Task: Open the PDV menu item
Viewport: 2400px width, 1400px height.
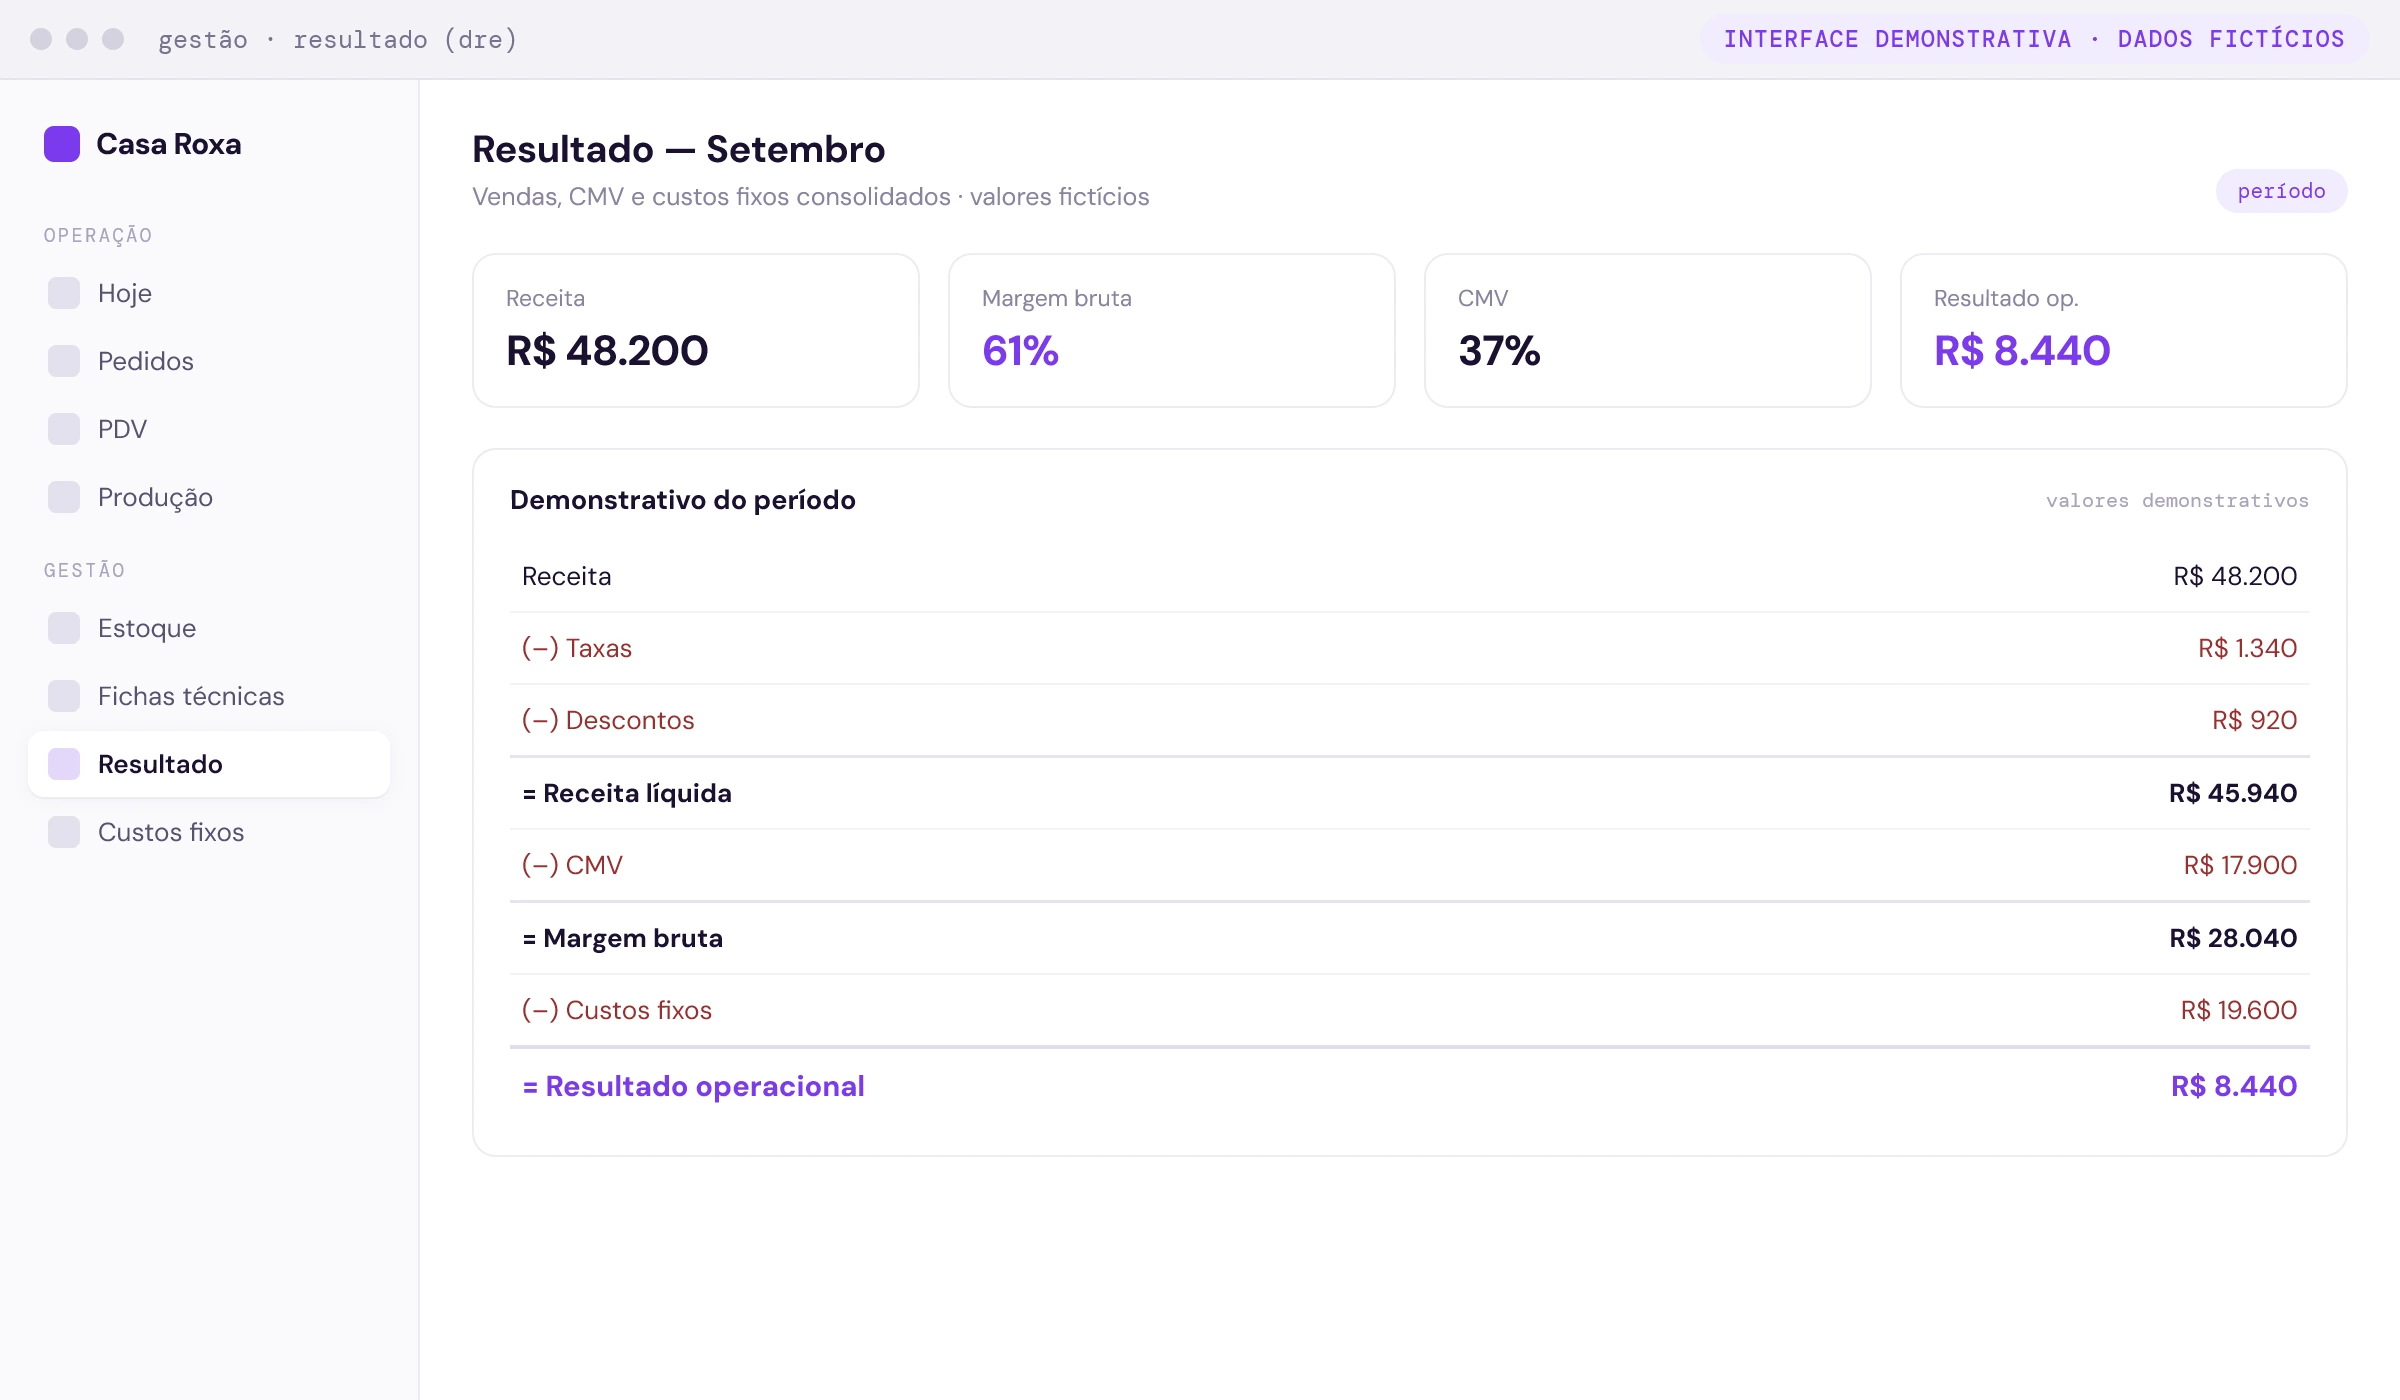Action: [209, 429]
